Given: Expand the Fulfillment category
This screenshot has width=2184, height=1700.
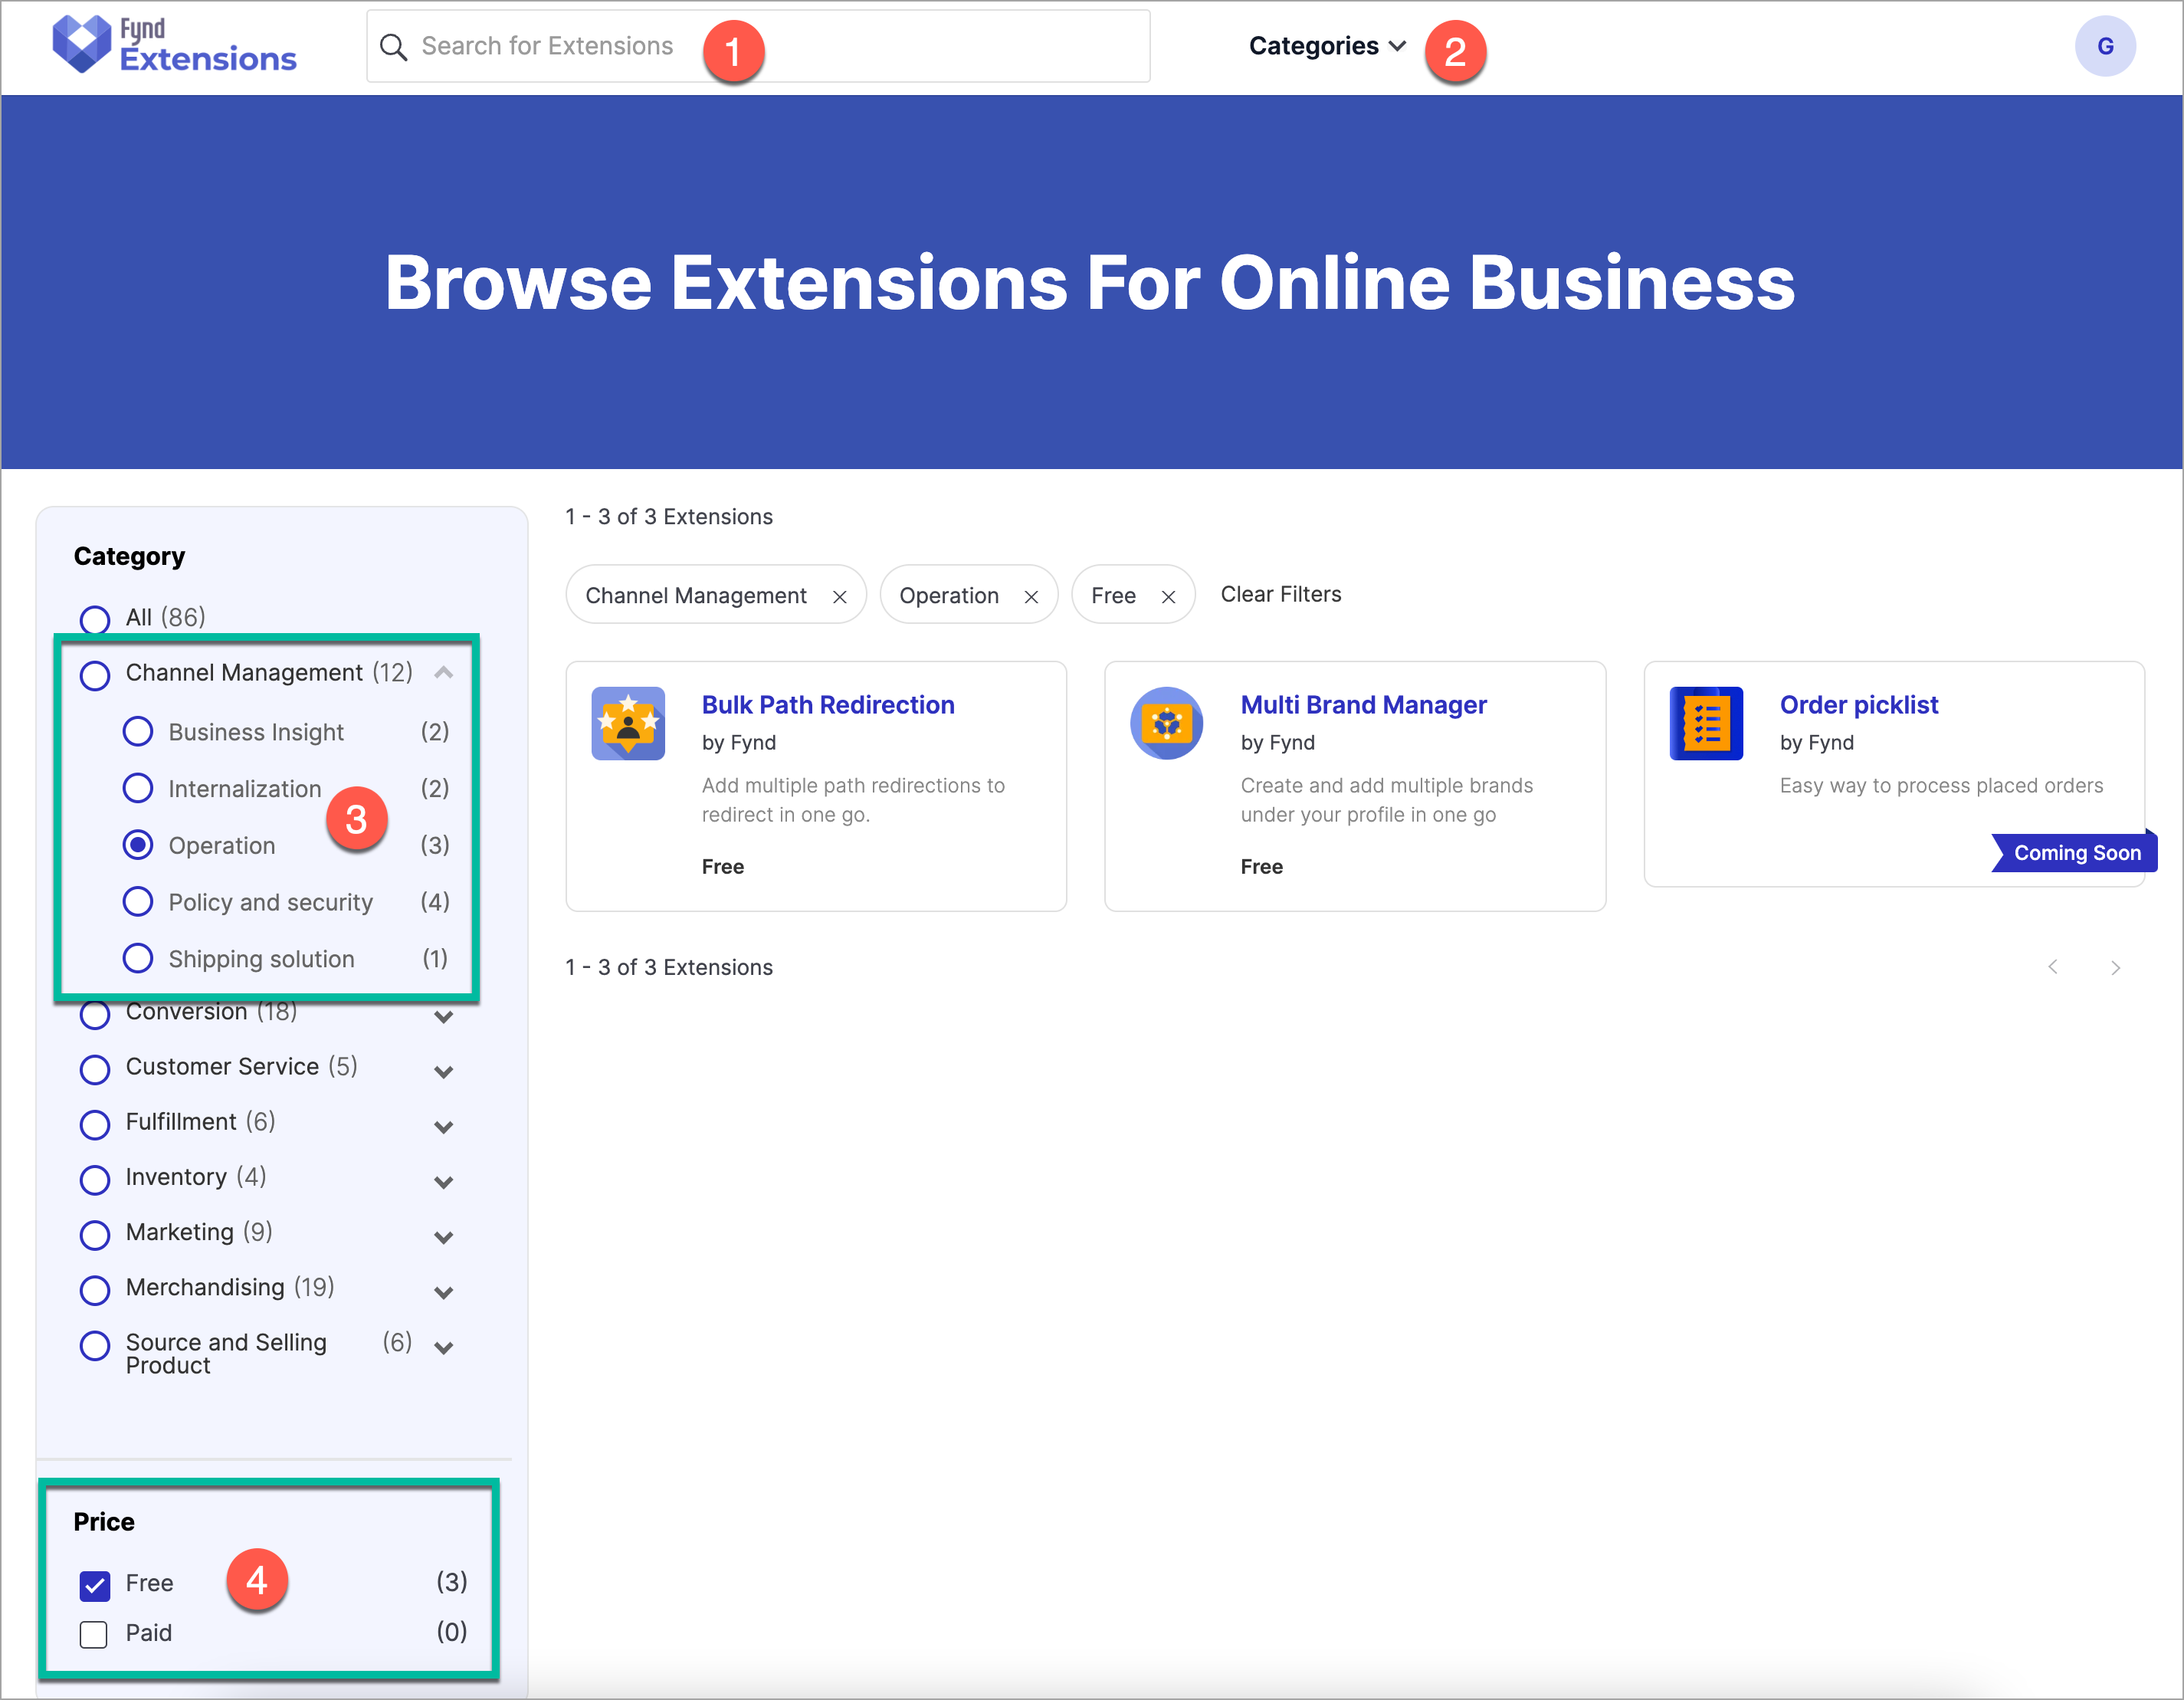Looking at the screenshot, I should [444, 1127].
